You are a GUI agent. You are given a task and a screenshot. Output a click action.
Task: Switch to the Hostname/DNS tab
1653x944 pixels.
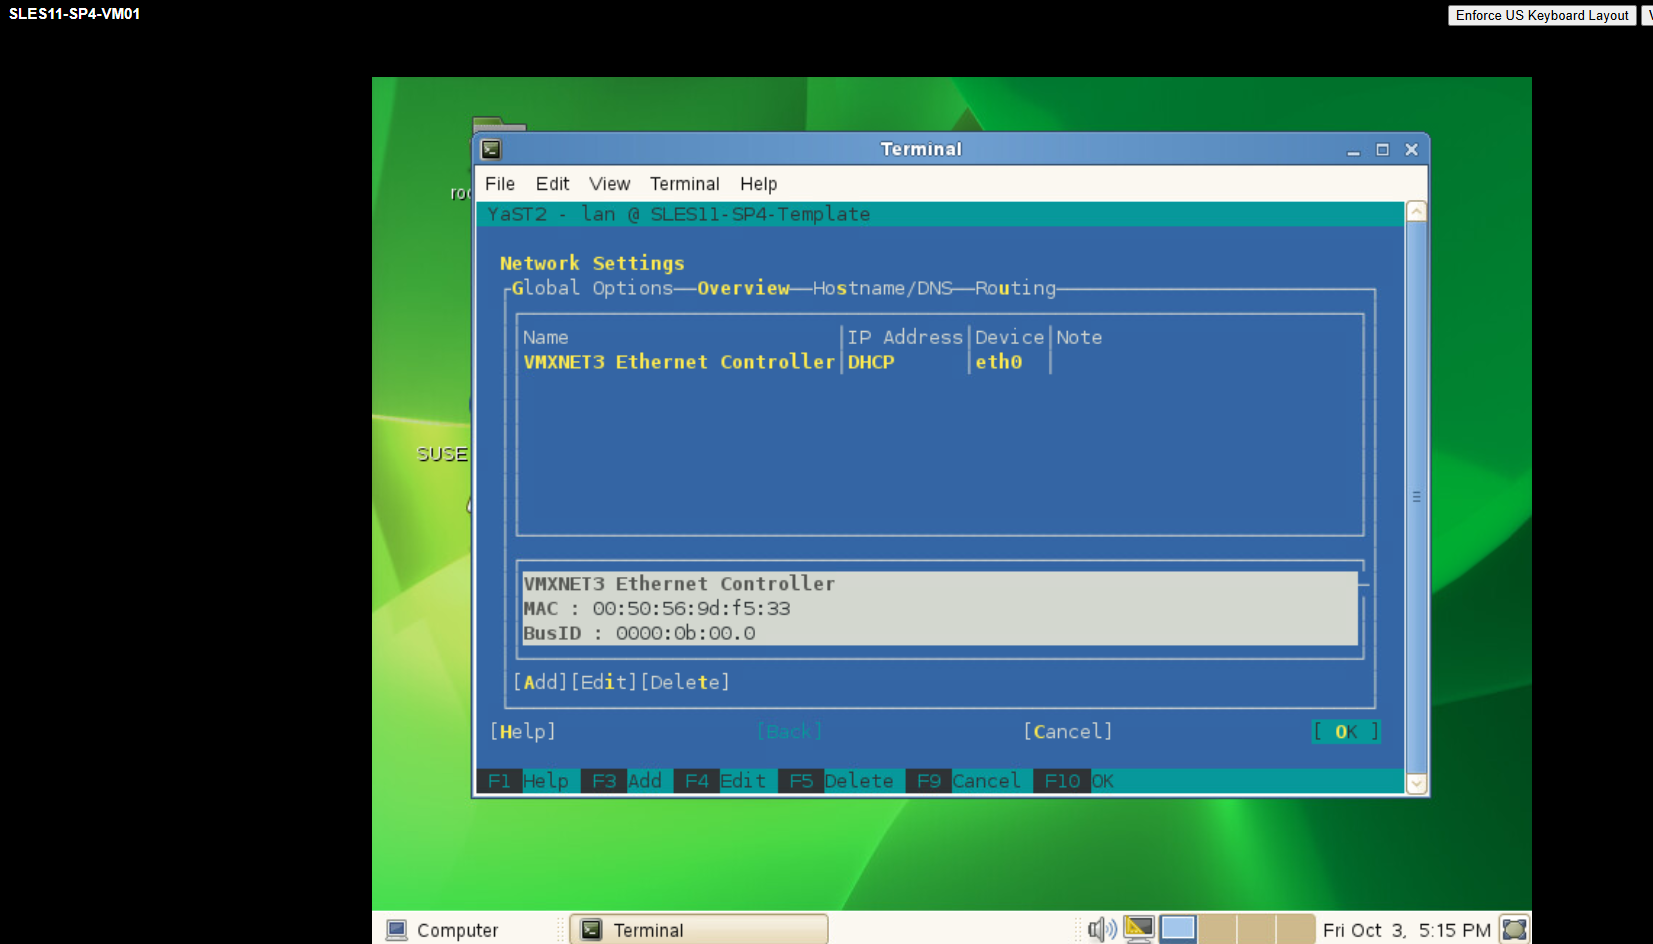(882, 288)
